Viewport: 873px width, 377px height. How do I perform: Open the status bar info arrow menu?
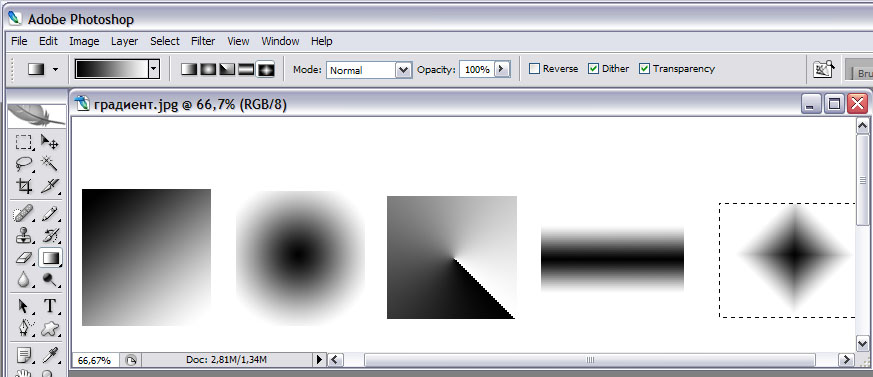click(x=319, y=360)
